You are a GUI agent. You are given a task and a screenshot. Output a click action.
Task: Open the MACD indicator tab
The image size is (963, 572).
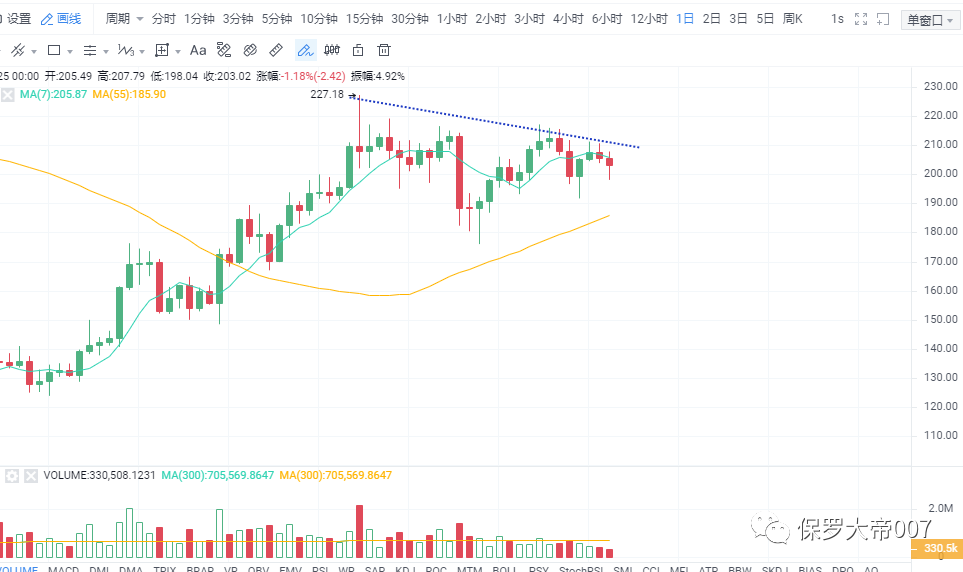(x=63, y=568)
